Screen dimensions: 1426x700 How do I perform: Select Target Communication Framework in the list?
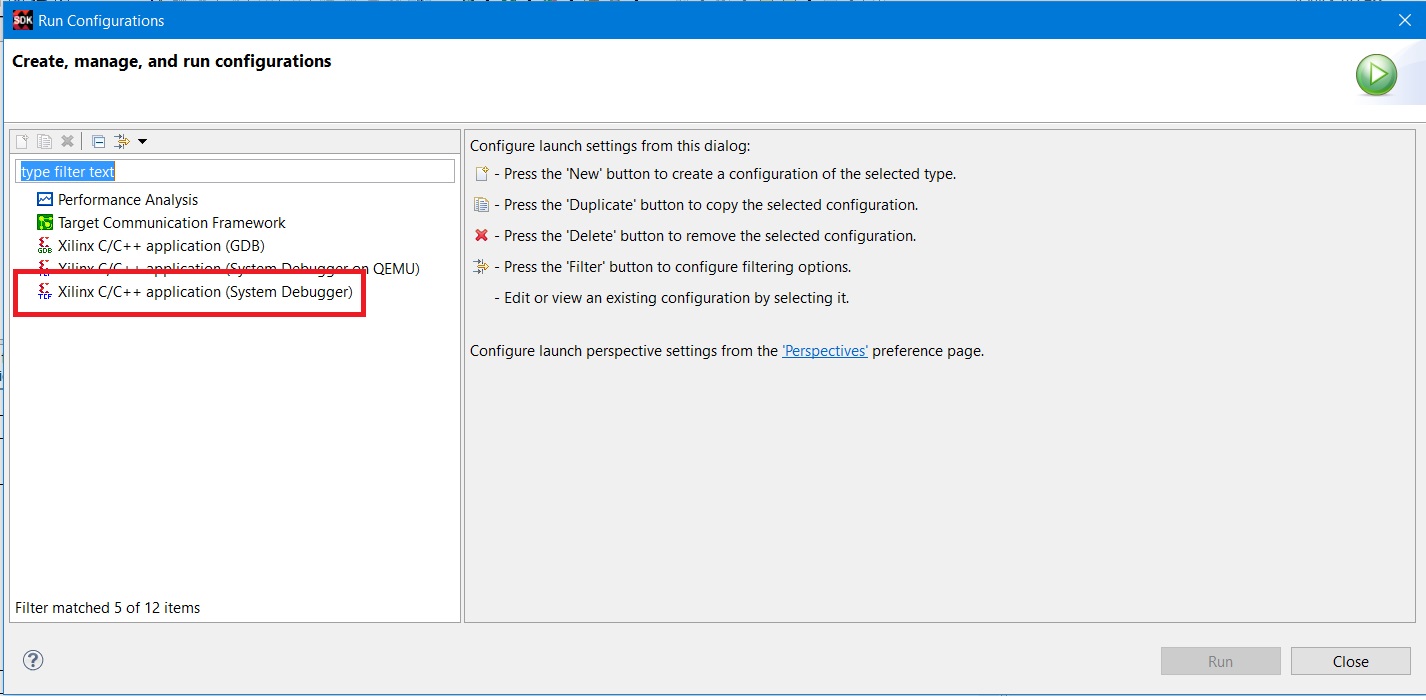pos(171,223)
